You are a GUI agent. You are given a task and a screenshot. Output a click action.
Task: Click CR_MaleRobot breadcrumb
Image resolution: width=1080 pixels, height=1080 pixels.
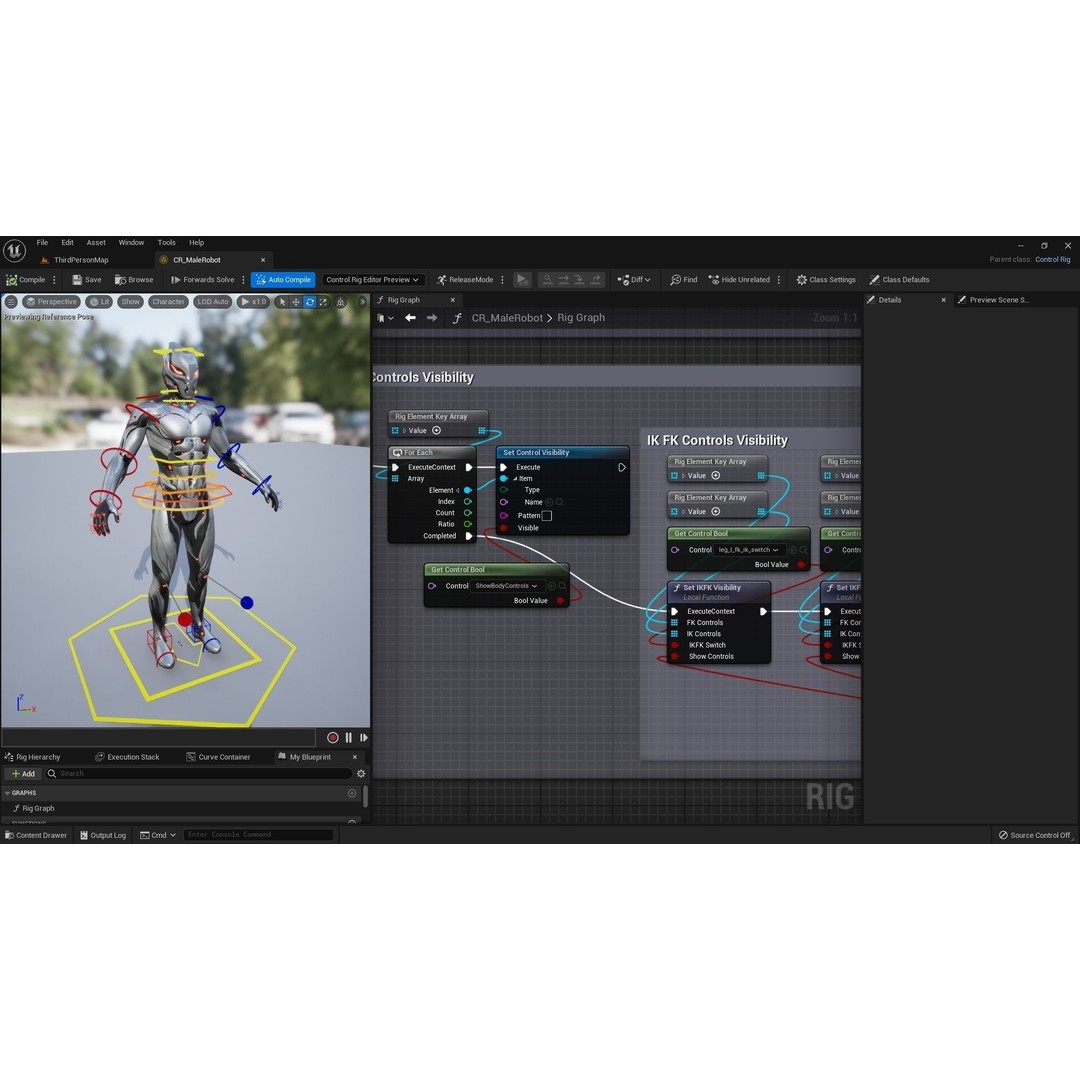tap(507, 318)
